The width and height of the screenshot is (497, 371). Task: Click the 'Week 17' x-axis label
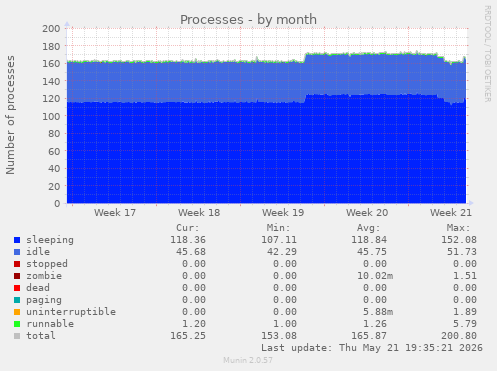(x=115, y=213)
